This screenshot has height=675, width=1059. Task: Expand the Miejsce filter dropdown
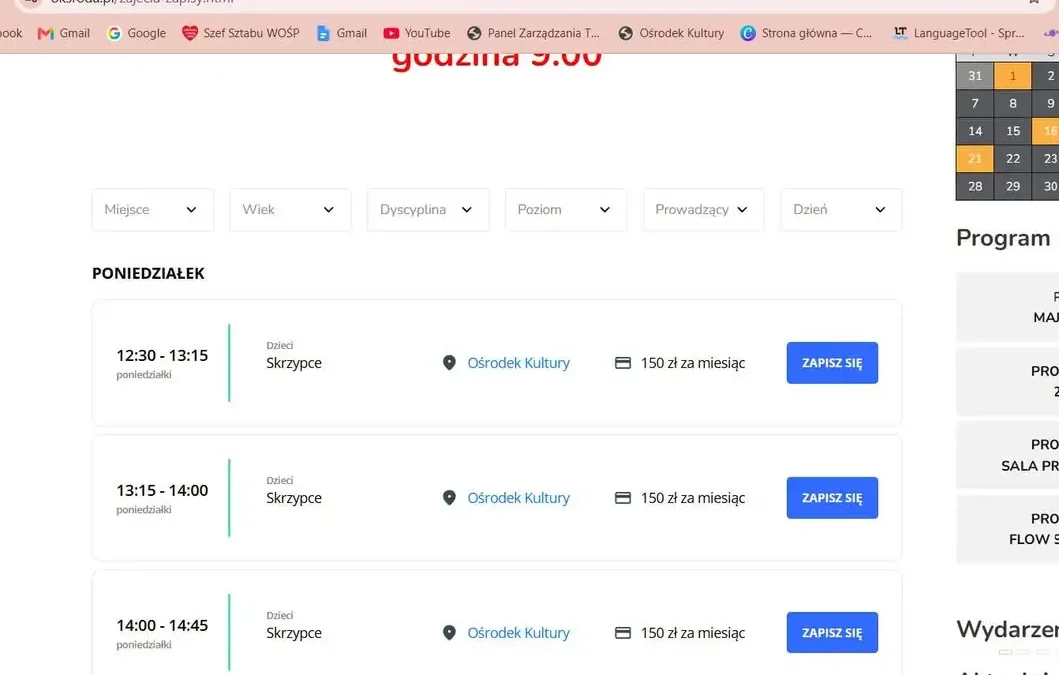tap(153, 209)
